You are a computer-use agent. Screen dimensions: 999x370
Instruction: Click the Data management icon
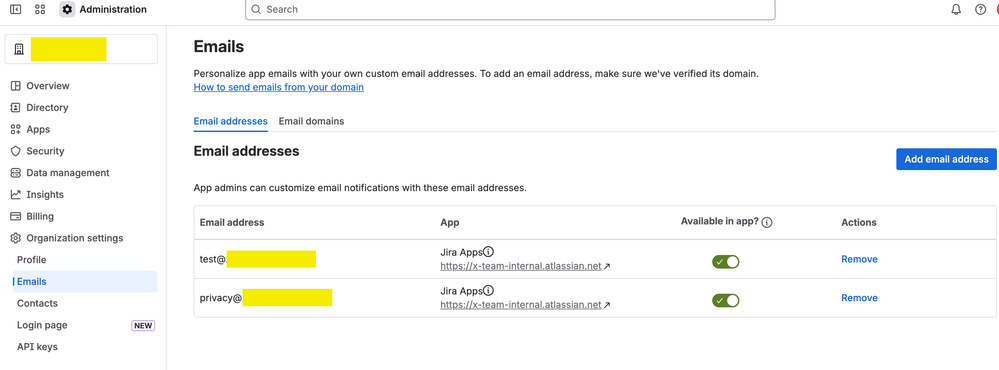[x=16, y=173]
